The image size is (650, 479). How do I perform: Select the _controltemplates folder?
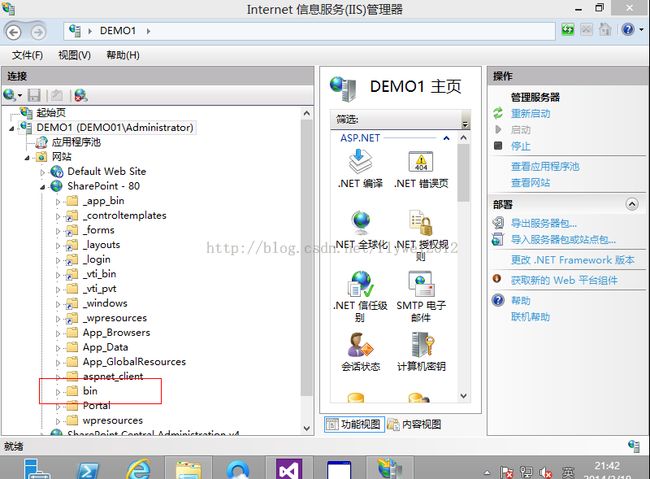point(124,215)
